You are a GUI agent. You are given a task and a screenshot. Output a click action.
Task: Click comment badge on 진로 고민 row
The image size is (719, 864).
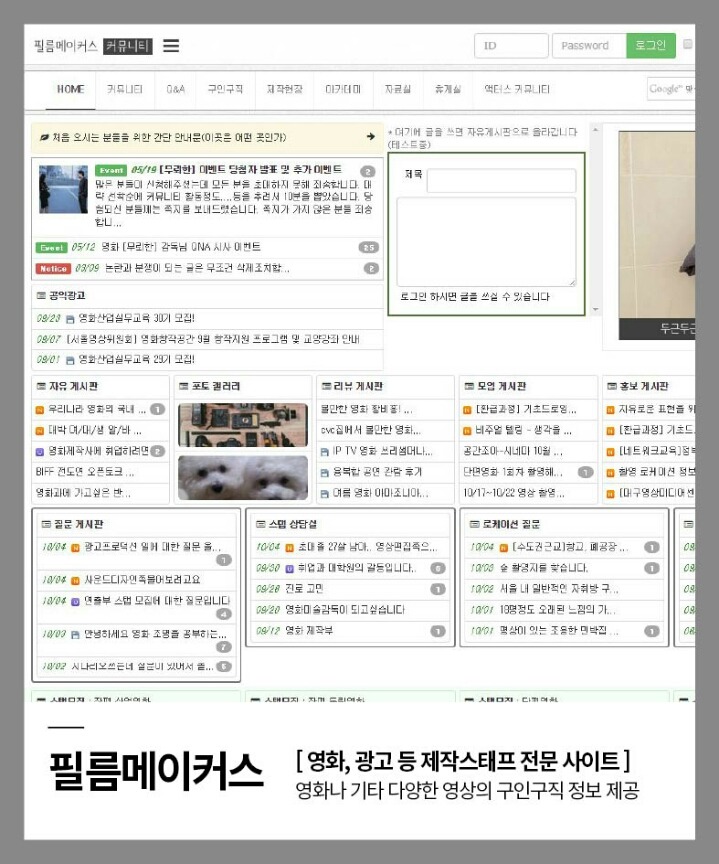[x=438, y=589]
